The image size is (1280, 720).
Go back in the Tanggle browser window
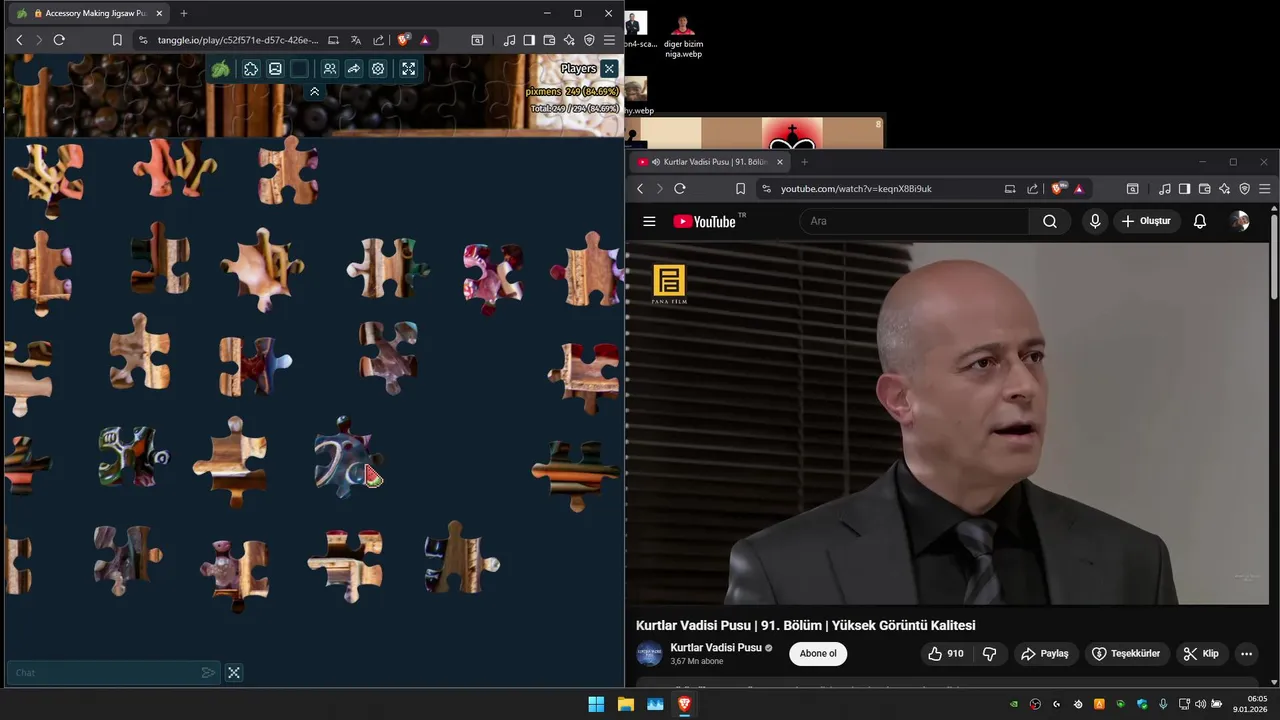click(19, 40)
